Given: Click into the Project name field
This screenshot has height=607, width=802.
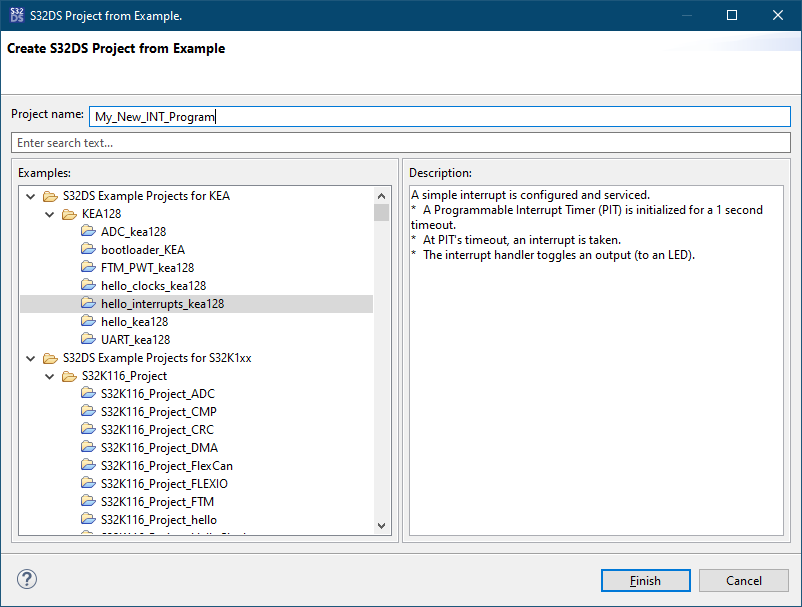Looking at the screenshot, I should click(440, 117).
